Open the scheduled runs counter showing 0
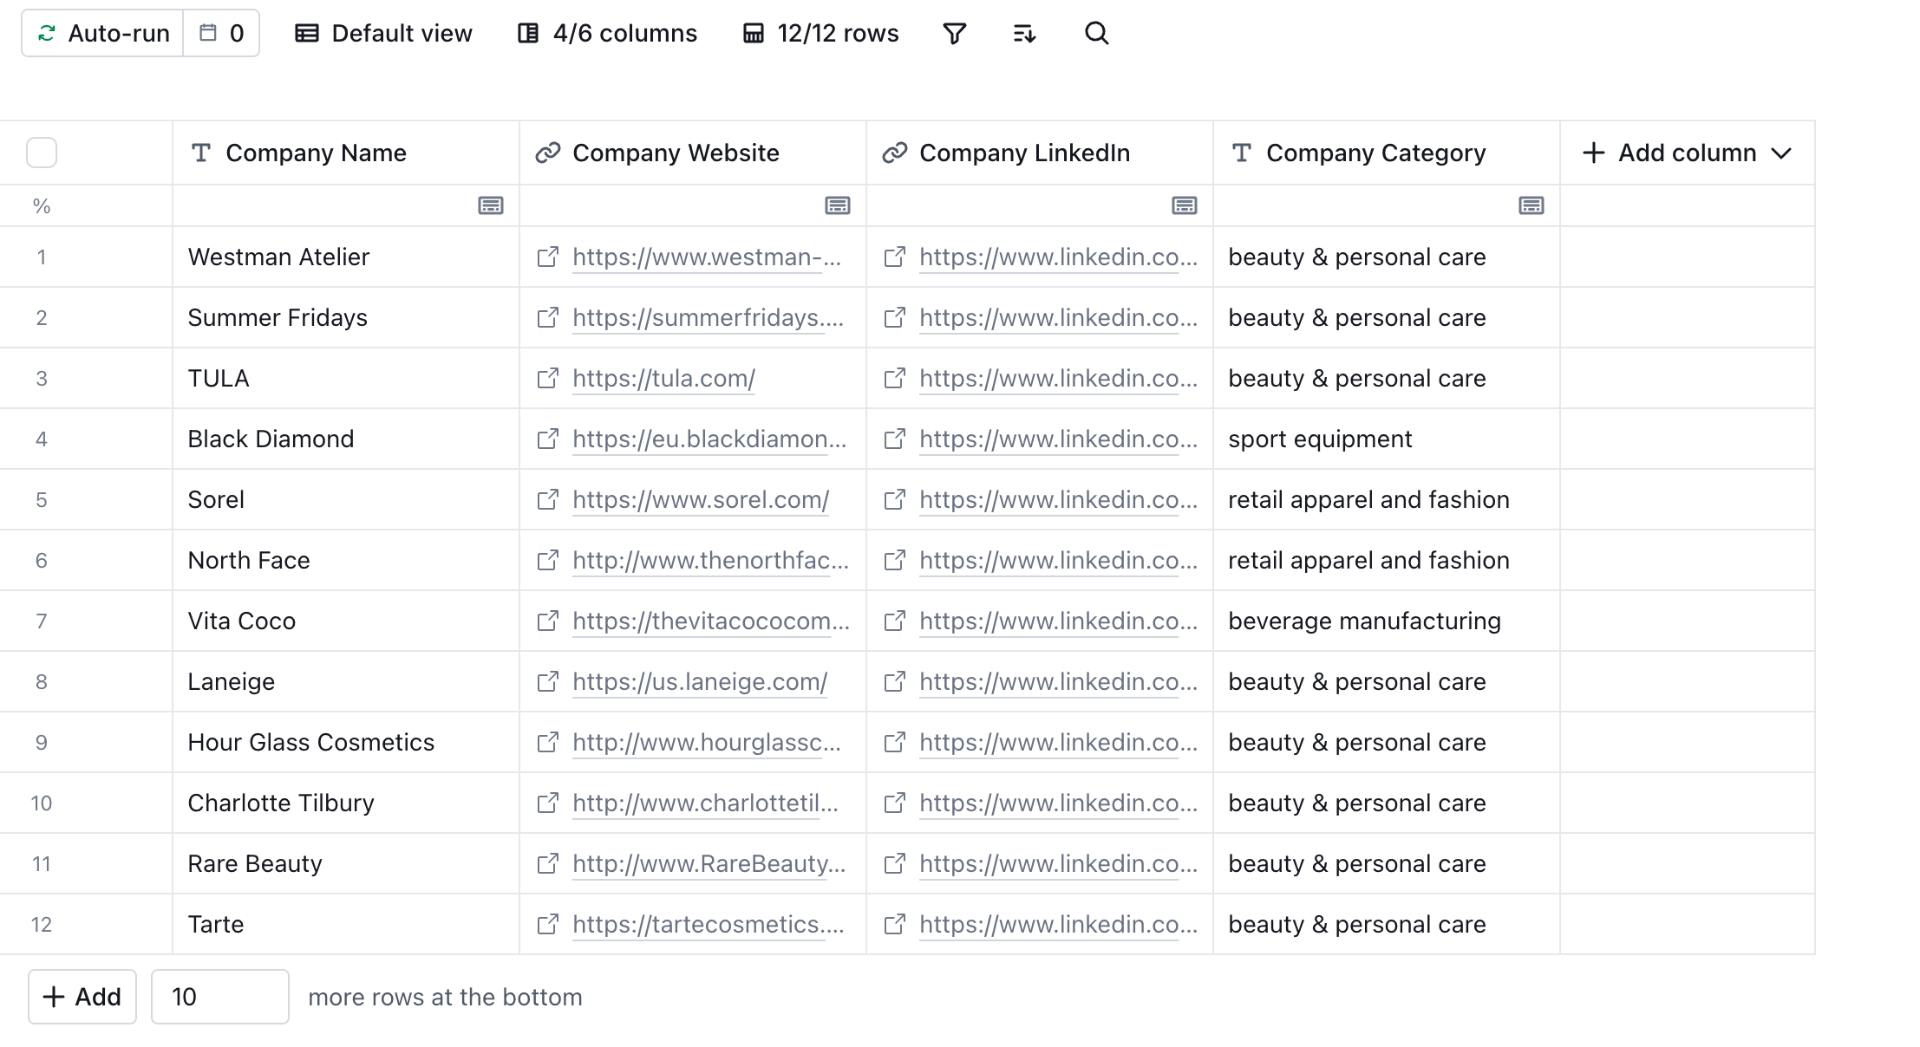1920x1047 pixels. 221,33
